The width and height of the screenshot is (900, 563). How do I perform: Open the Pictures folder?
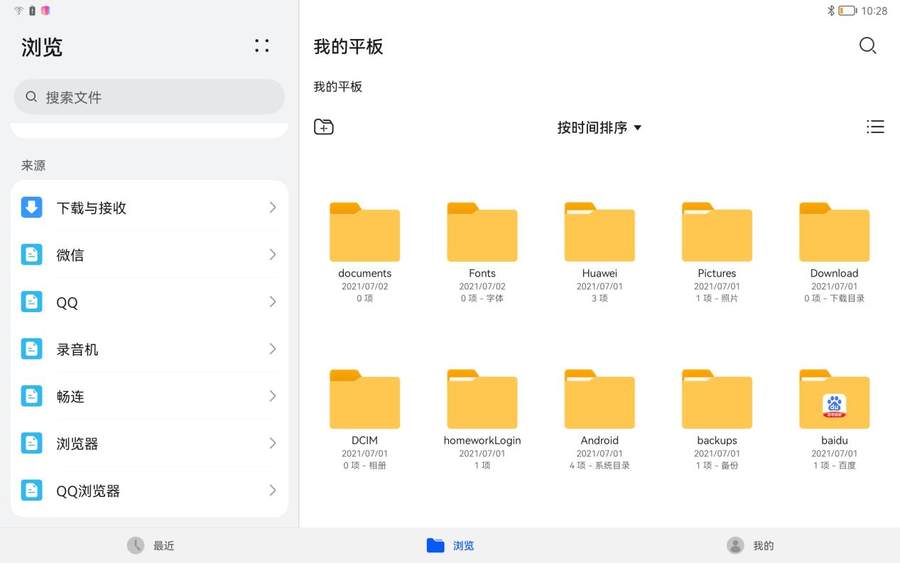(716, 233)
